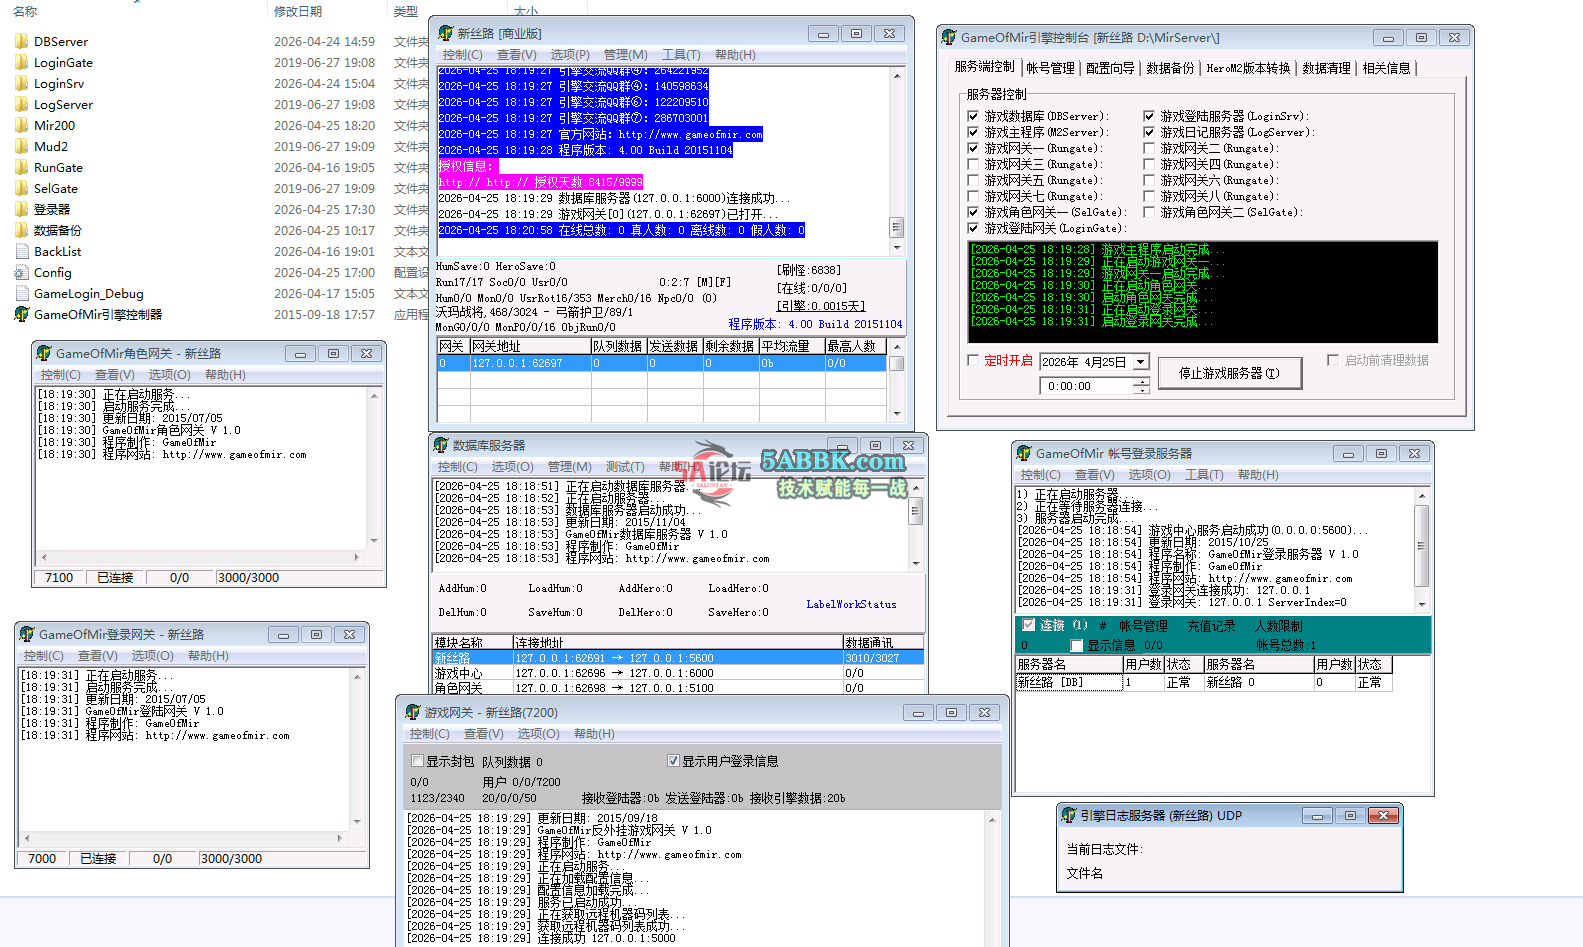Click the horizontal scrollbar in 角色网关 log
The image size is (1583, 947).
coord(199,557)
